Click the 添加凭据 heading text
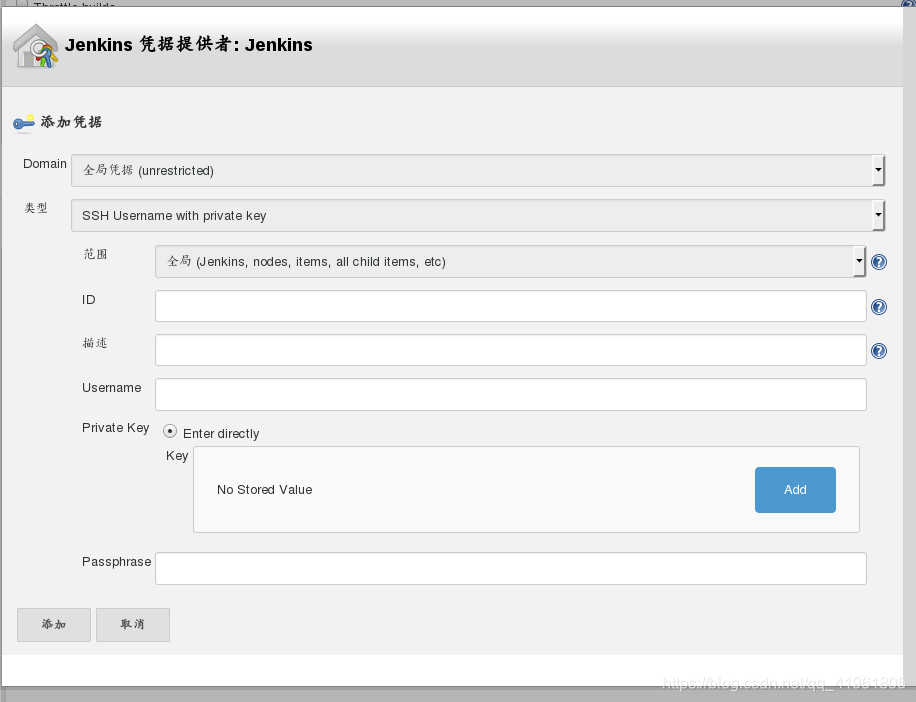 pos(71,121)
